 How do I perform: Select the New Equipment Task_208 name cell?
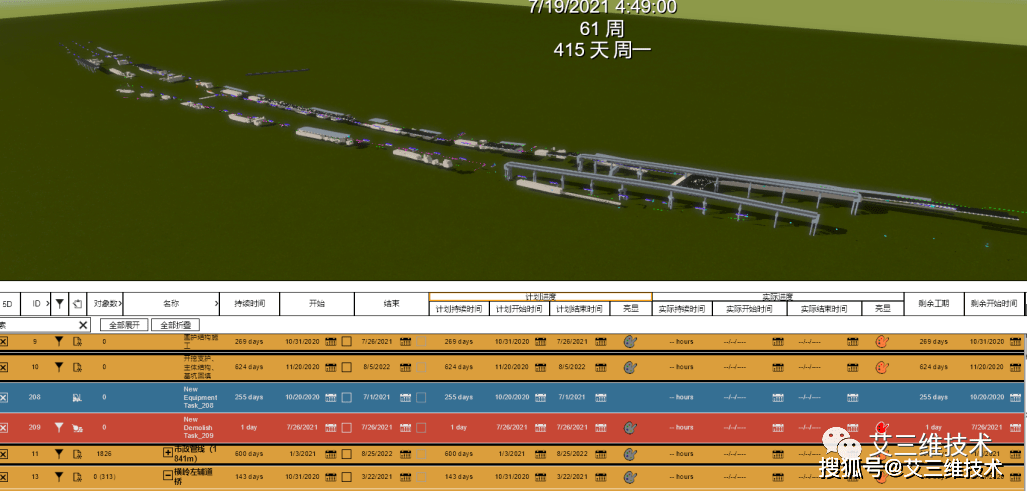(200, 397)
